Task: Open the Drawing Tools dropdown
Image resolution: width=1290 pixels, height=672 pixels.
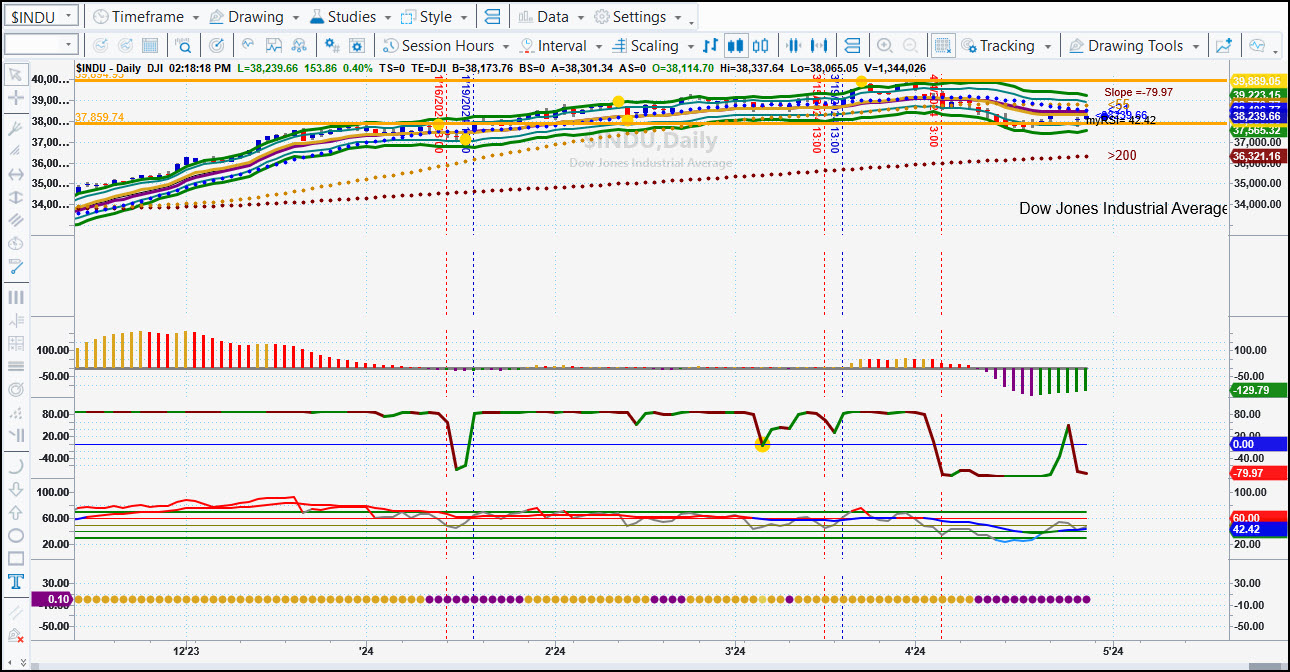Action: [x=1135, y=45]
